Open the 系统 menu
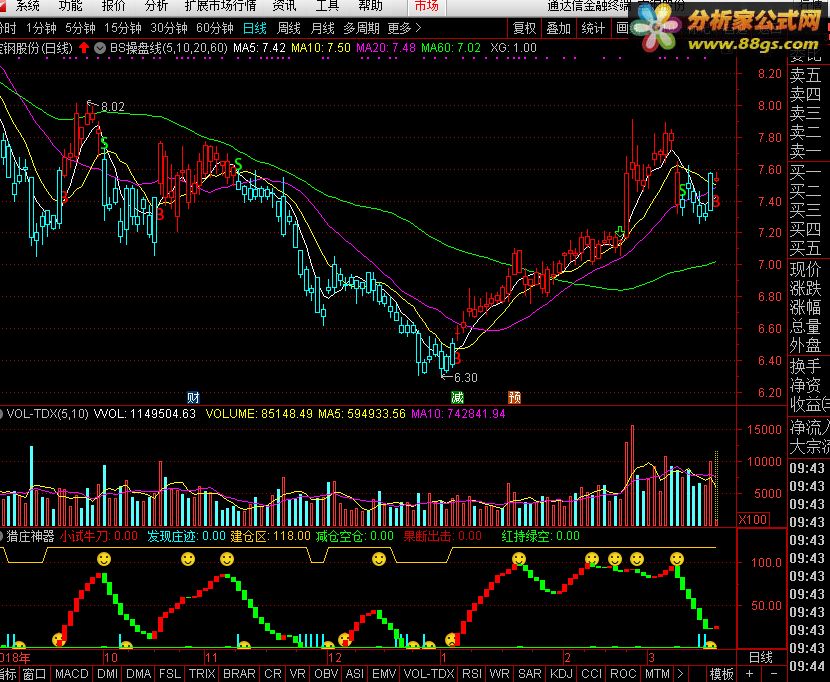 tap(28, 6)
